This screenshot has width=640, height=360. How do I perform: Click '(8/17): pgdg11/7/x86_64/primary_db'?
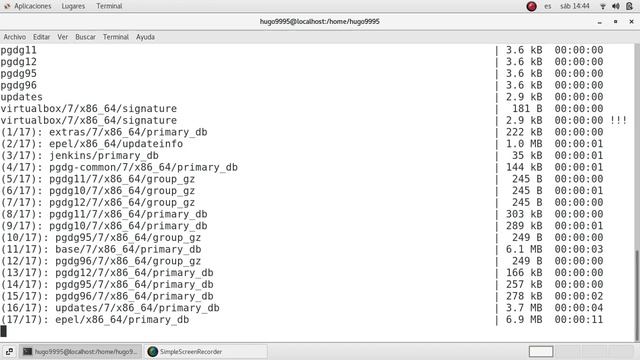[x=104, y=214]
